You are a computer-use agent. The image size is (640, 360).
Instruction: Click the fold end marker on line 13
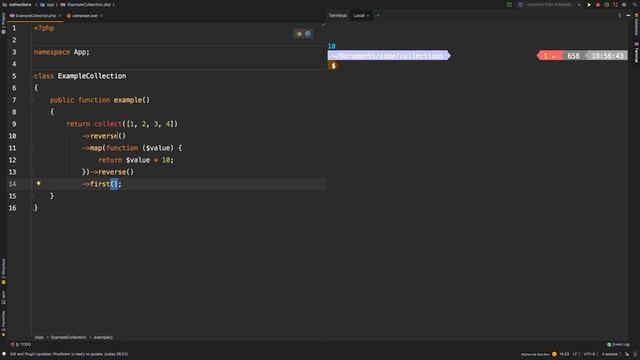click(31, 172)
